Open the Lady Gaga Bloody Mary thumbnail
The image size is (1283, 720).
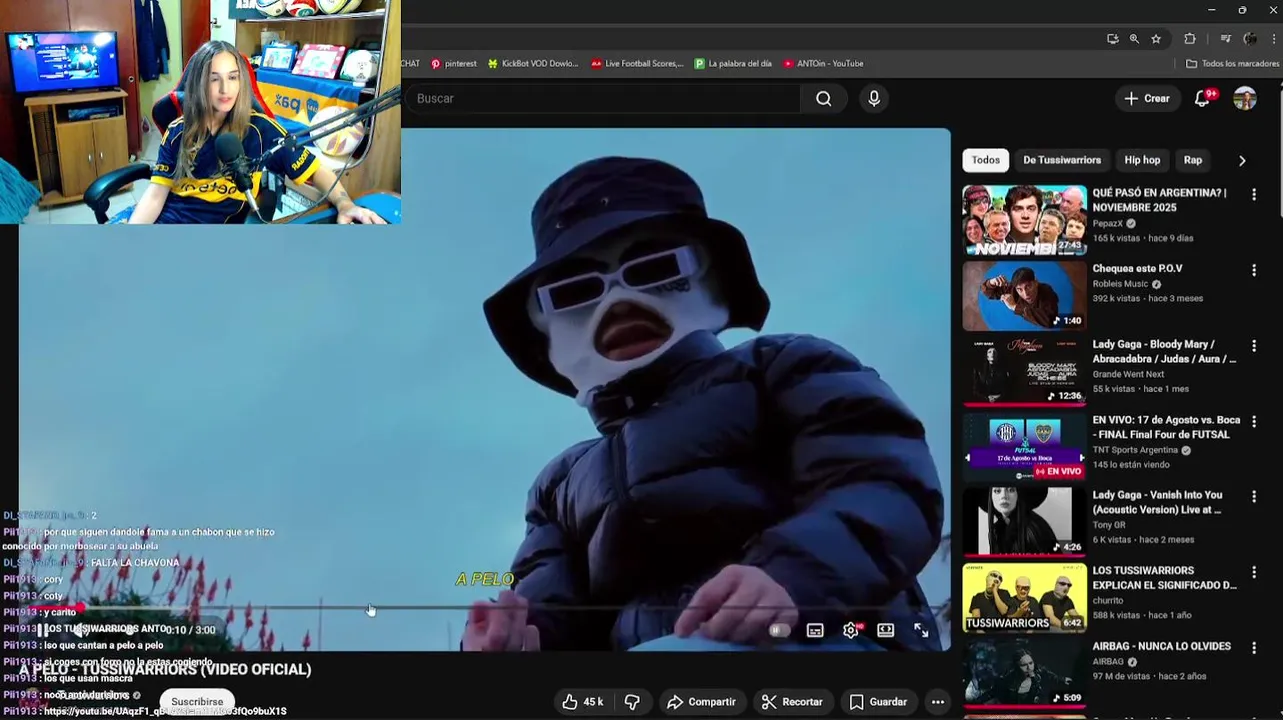click(x=1024, y=371)
